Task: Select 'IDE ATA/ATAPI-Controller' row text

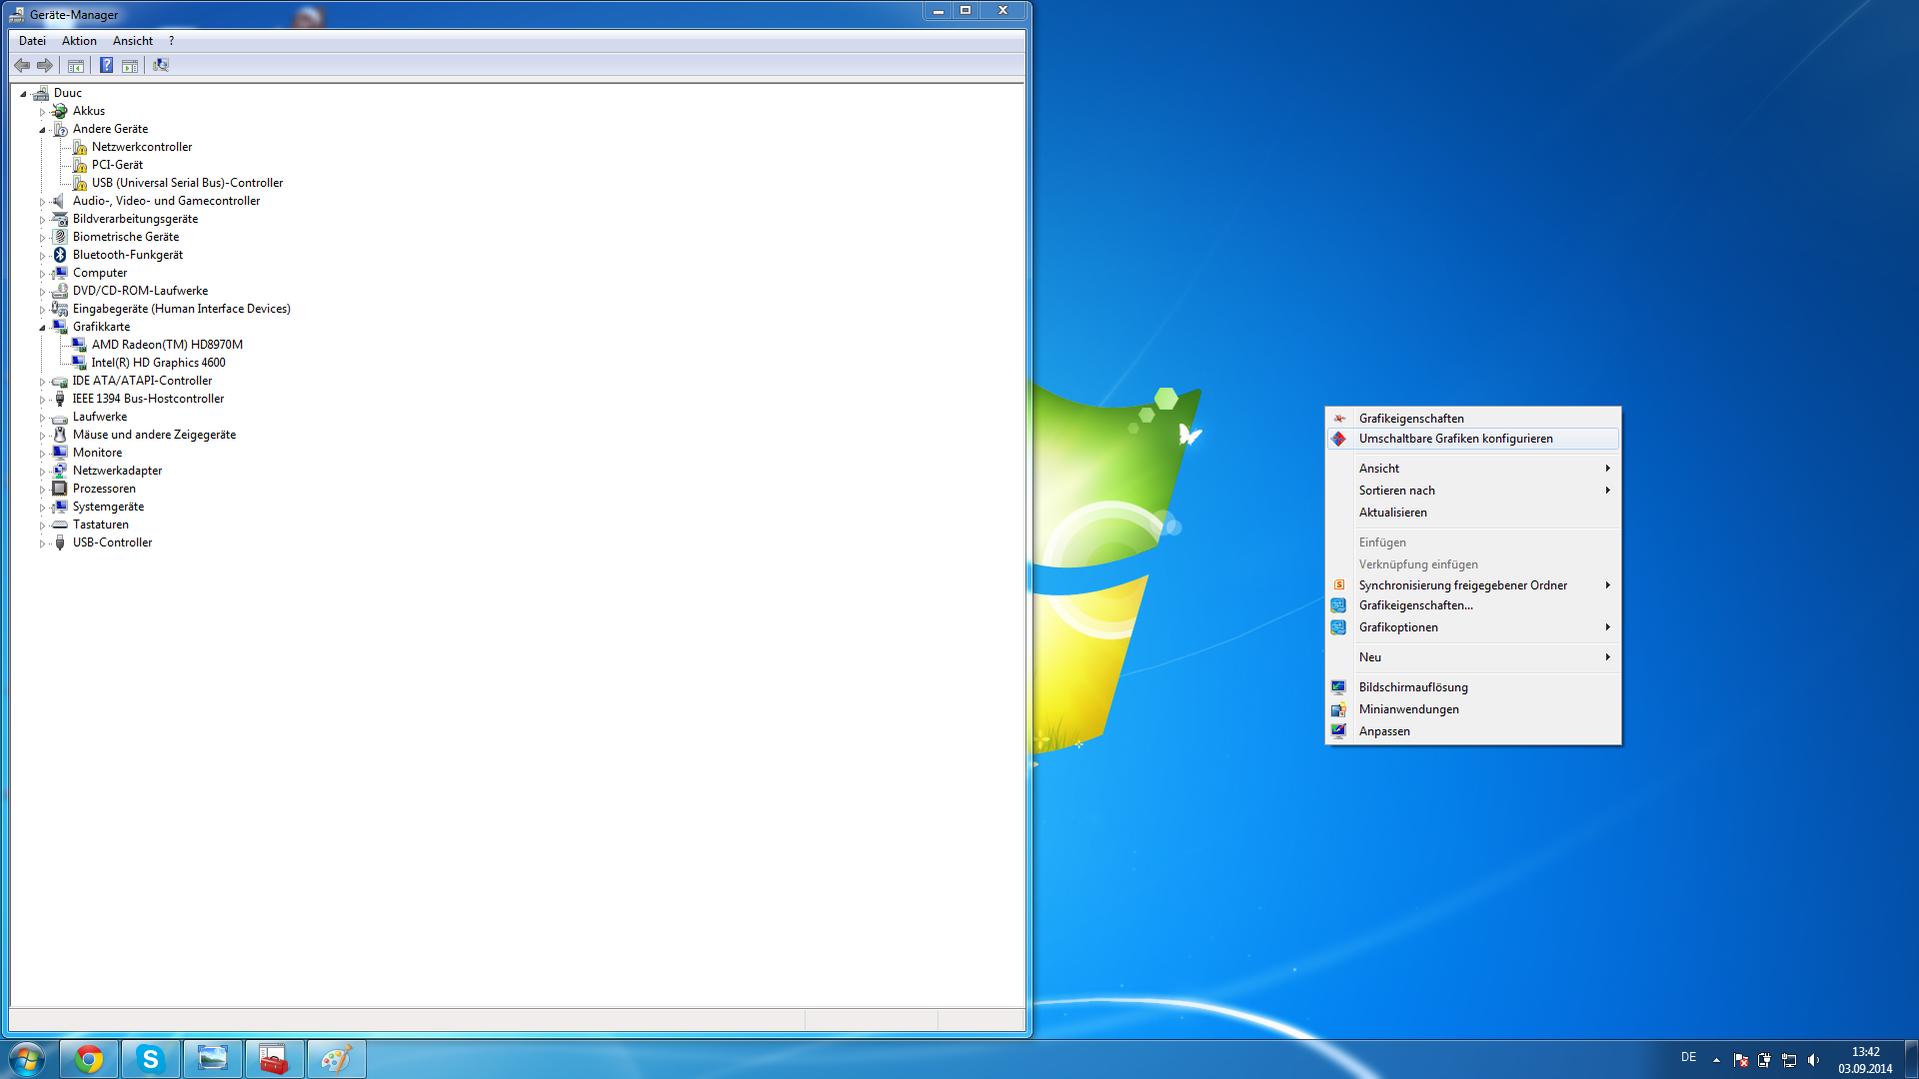Action: [142, 381]
